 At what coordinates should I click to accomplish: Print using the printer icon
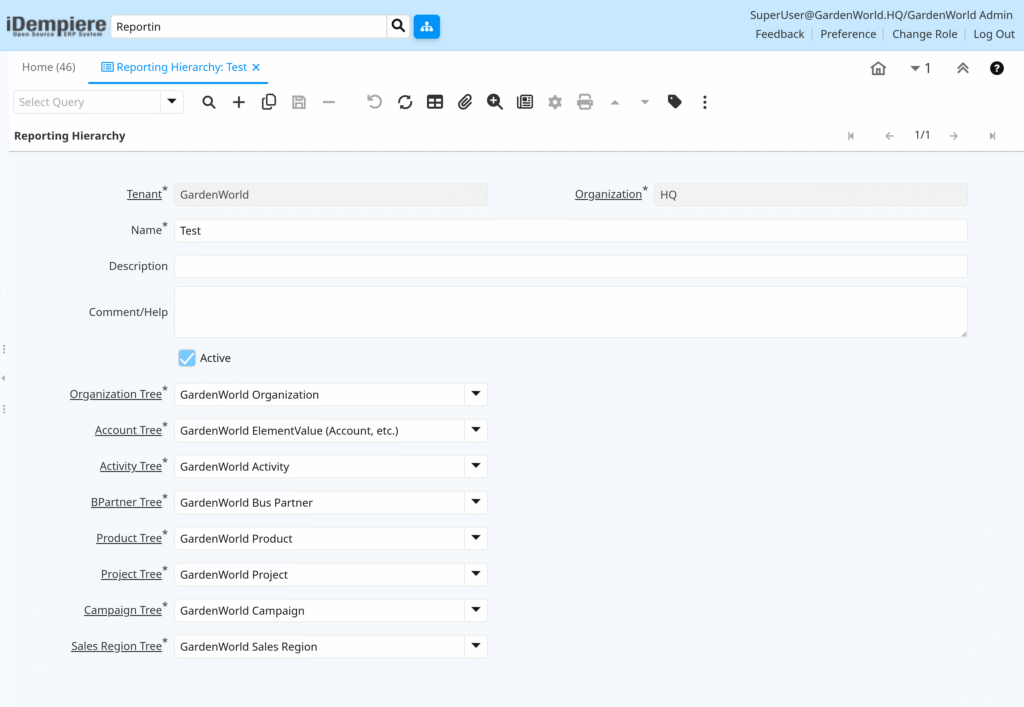pyautogui.click(x=584, y=102)
